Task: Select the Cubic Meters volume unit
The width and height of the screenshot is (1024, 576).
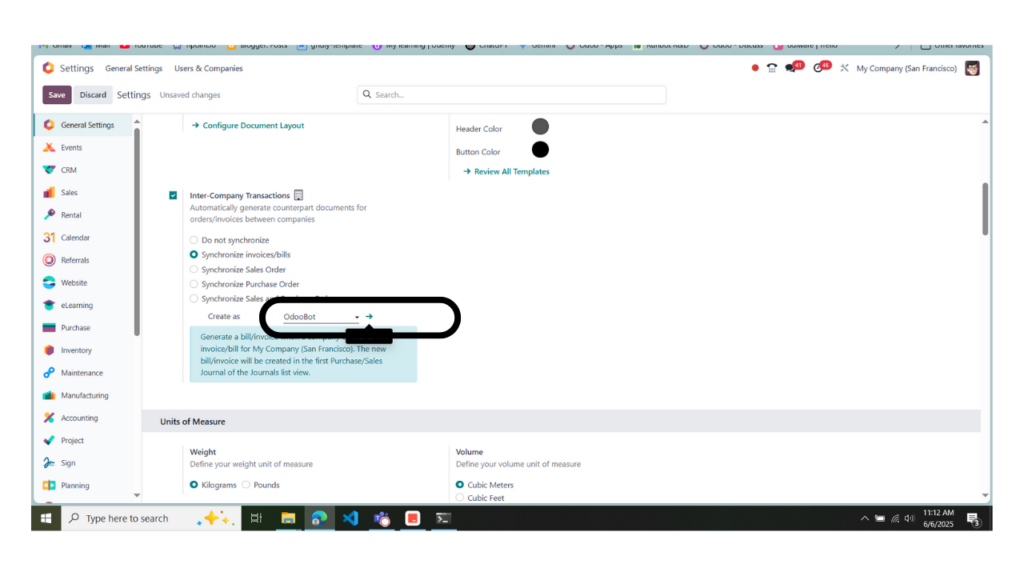Action: 460,485
